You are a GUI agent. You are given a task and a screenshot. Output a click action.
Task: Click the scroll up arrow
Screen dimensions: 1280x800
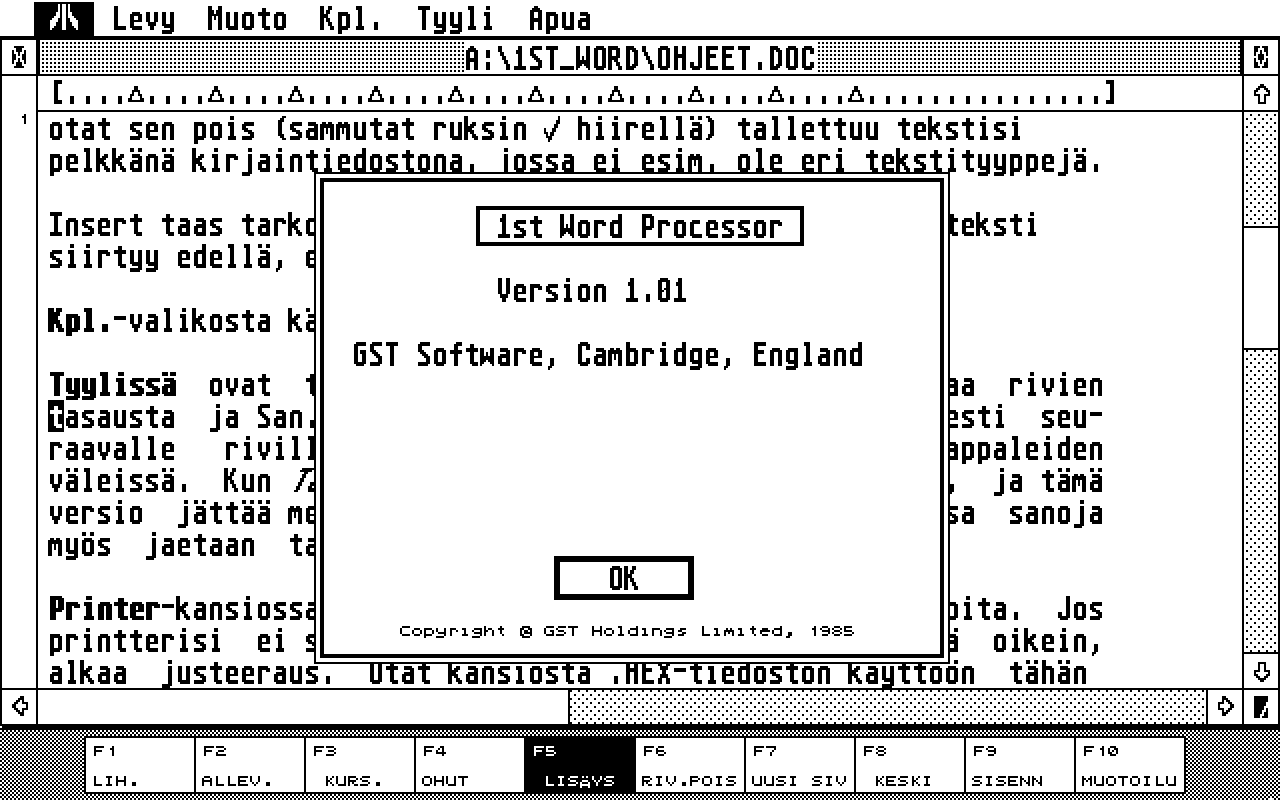click(1261, 94)
